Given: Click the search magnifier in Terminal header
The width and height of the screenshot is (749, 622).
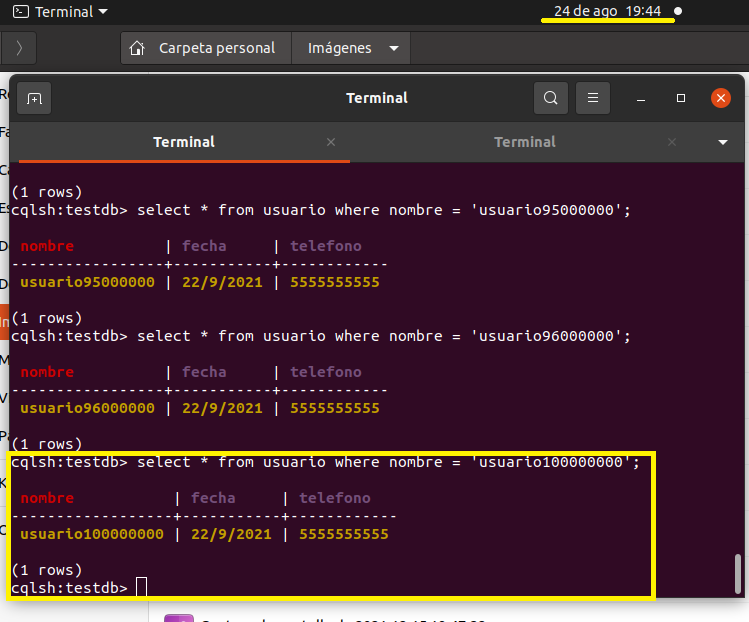Looking at the screenshot, I should click(x=550, y=98).
